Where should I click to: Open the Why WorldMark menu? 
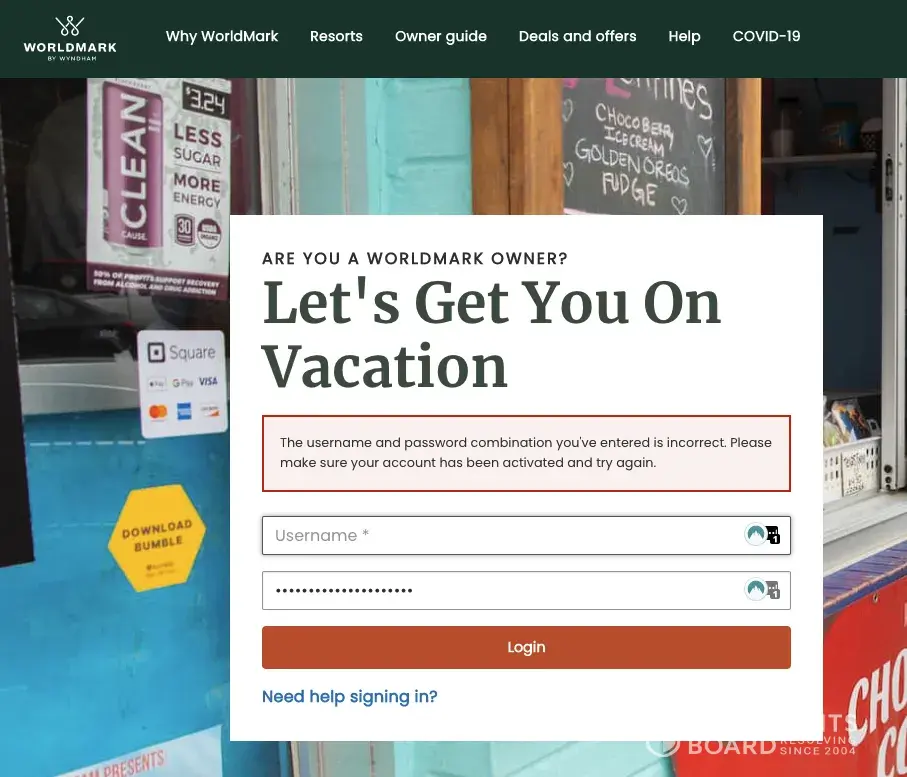[222, 36]
